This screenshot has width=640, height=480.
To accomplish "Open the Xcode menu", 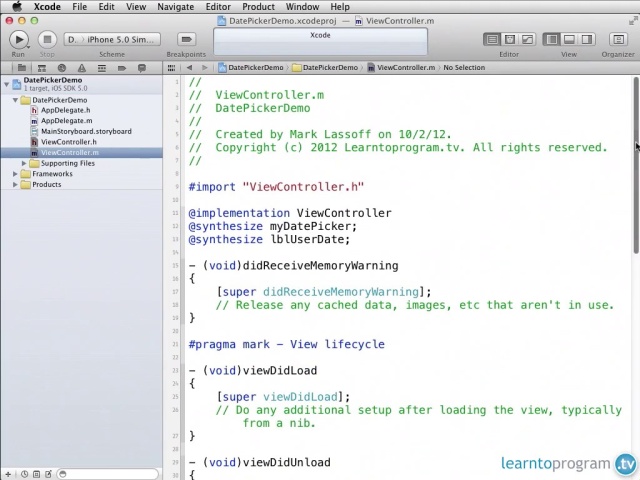I will tap(47, 7).
